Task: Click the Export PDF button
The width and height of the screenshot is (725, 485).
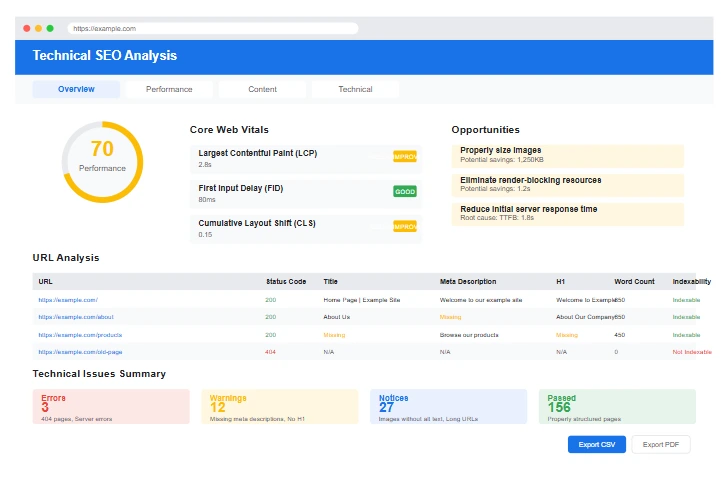Action: point(661,444)
